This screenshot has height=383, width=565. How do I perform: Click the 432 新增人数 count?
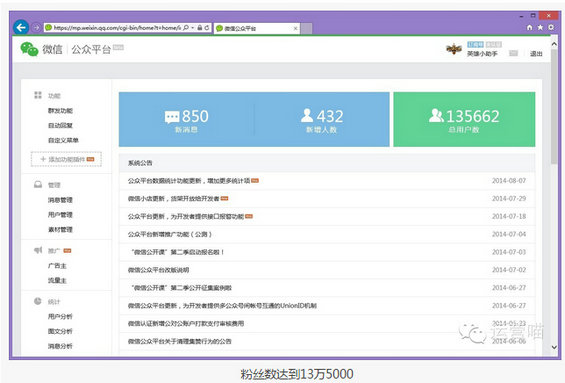[330, 116]
